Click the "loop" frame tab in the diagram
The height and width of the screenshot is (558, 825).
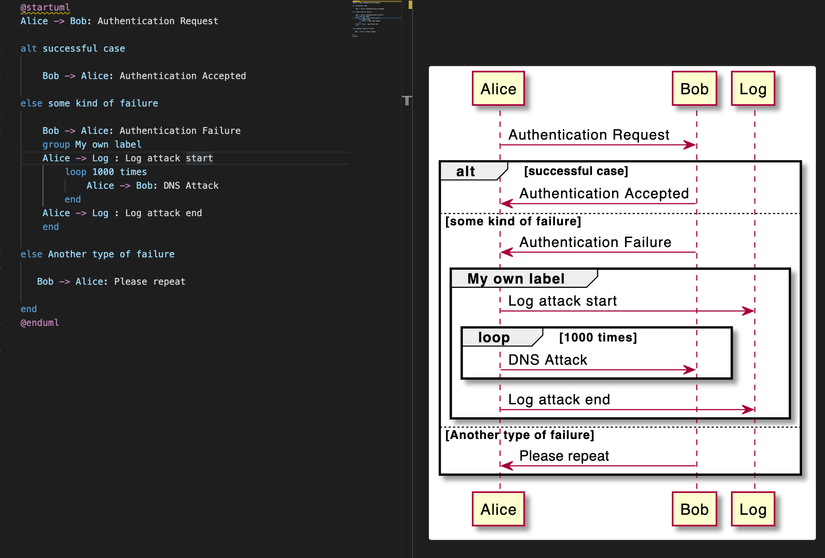tap(494, 337)
